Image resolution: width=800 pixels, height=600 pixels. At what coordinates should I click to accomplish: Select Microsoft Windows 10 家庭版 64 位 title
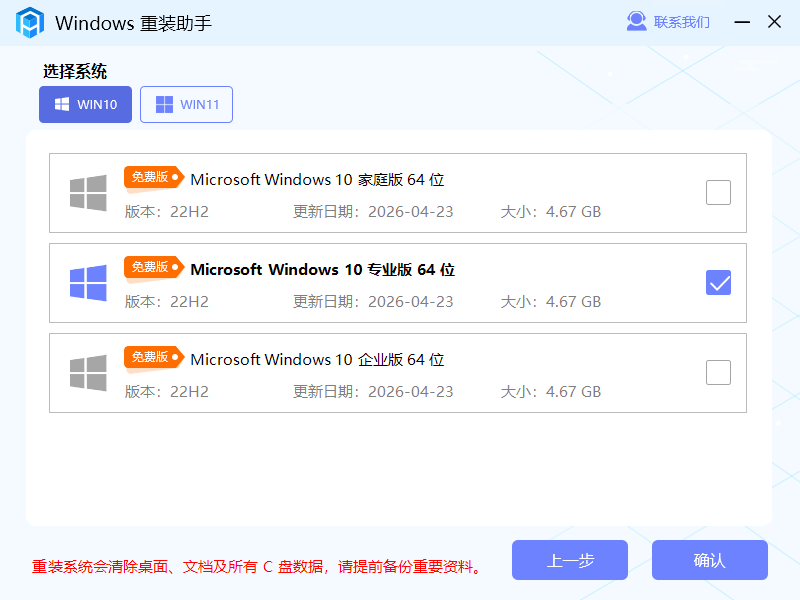tap(317, 180)
